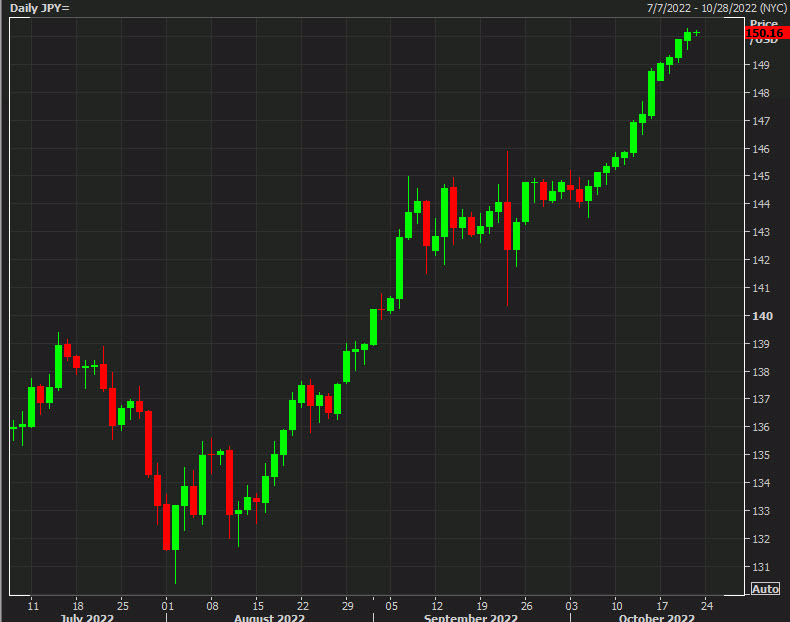Click the 139 price axis label
The width and height of the screenshot is (790, 622).
click(760, 344)
